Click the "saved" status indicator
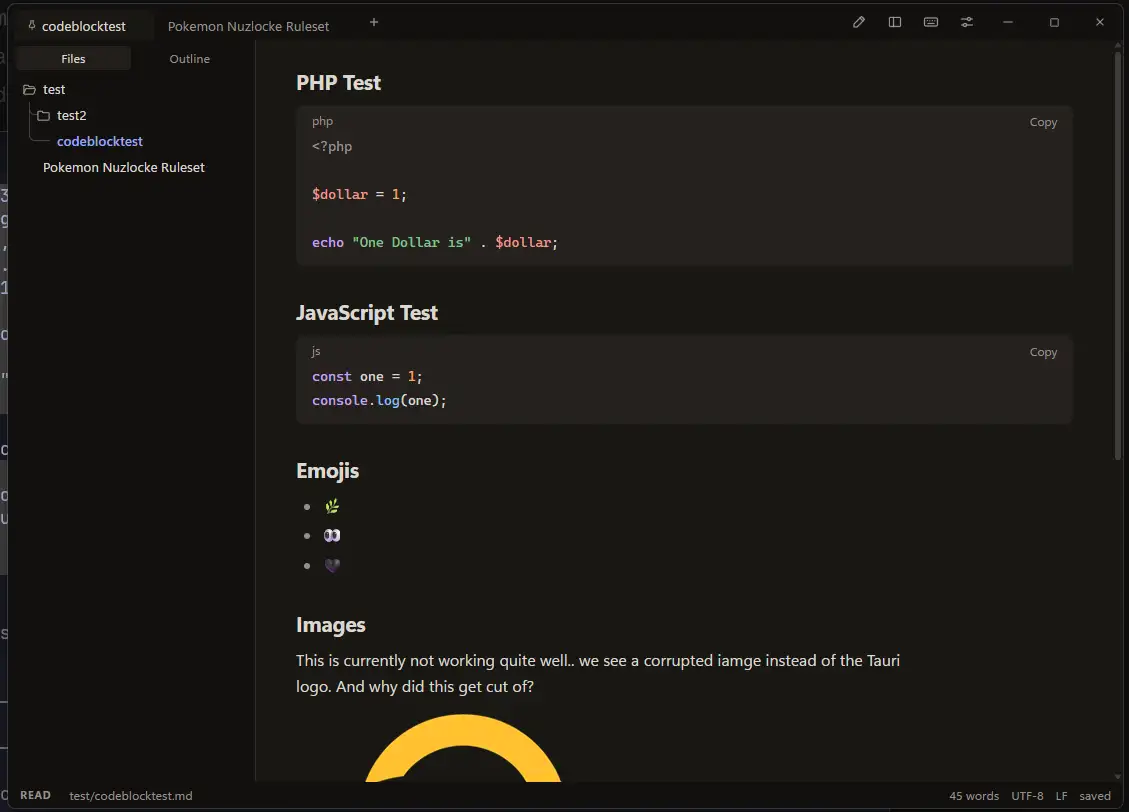The height and width of the screenshot is (812, 1129). 1095,795
